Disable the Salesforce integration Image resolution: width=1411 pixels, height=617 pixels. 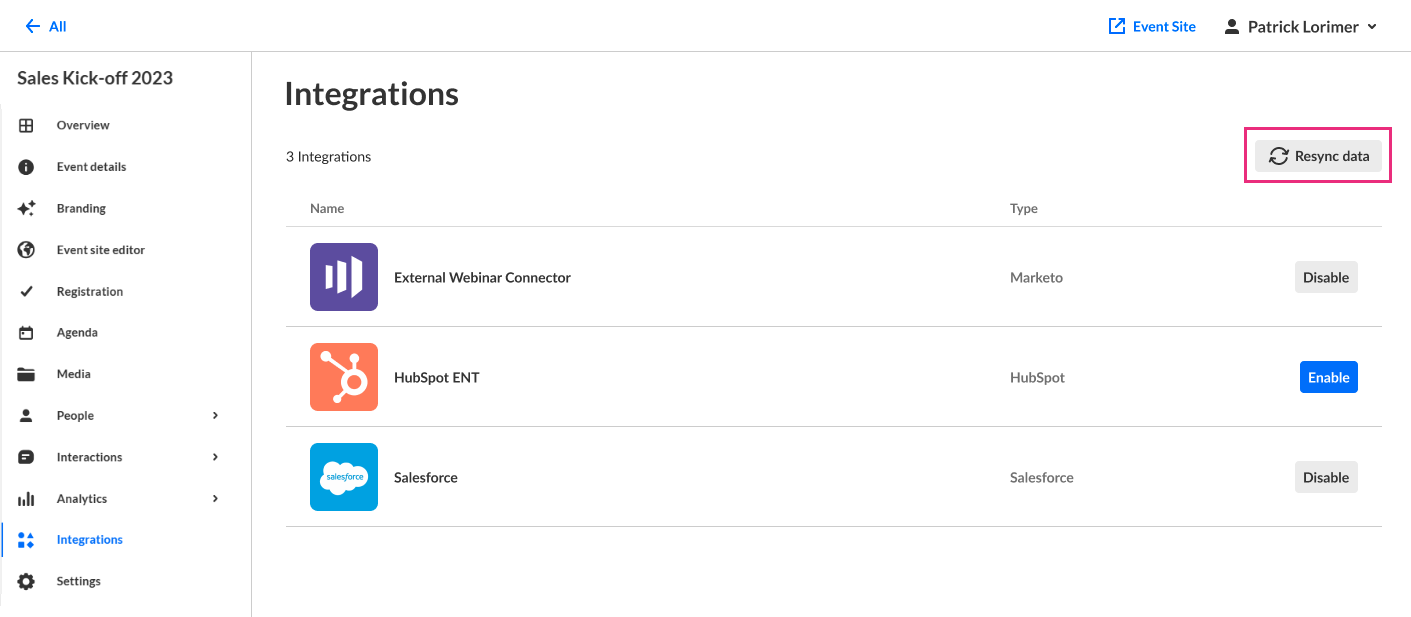click(1326, 477)
